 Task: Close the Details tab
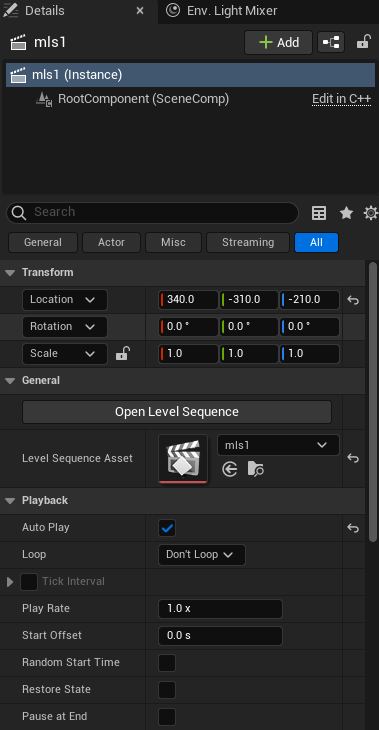(x=140, y=11)
